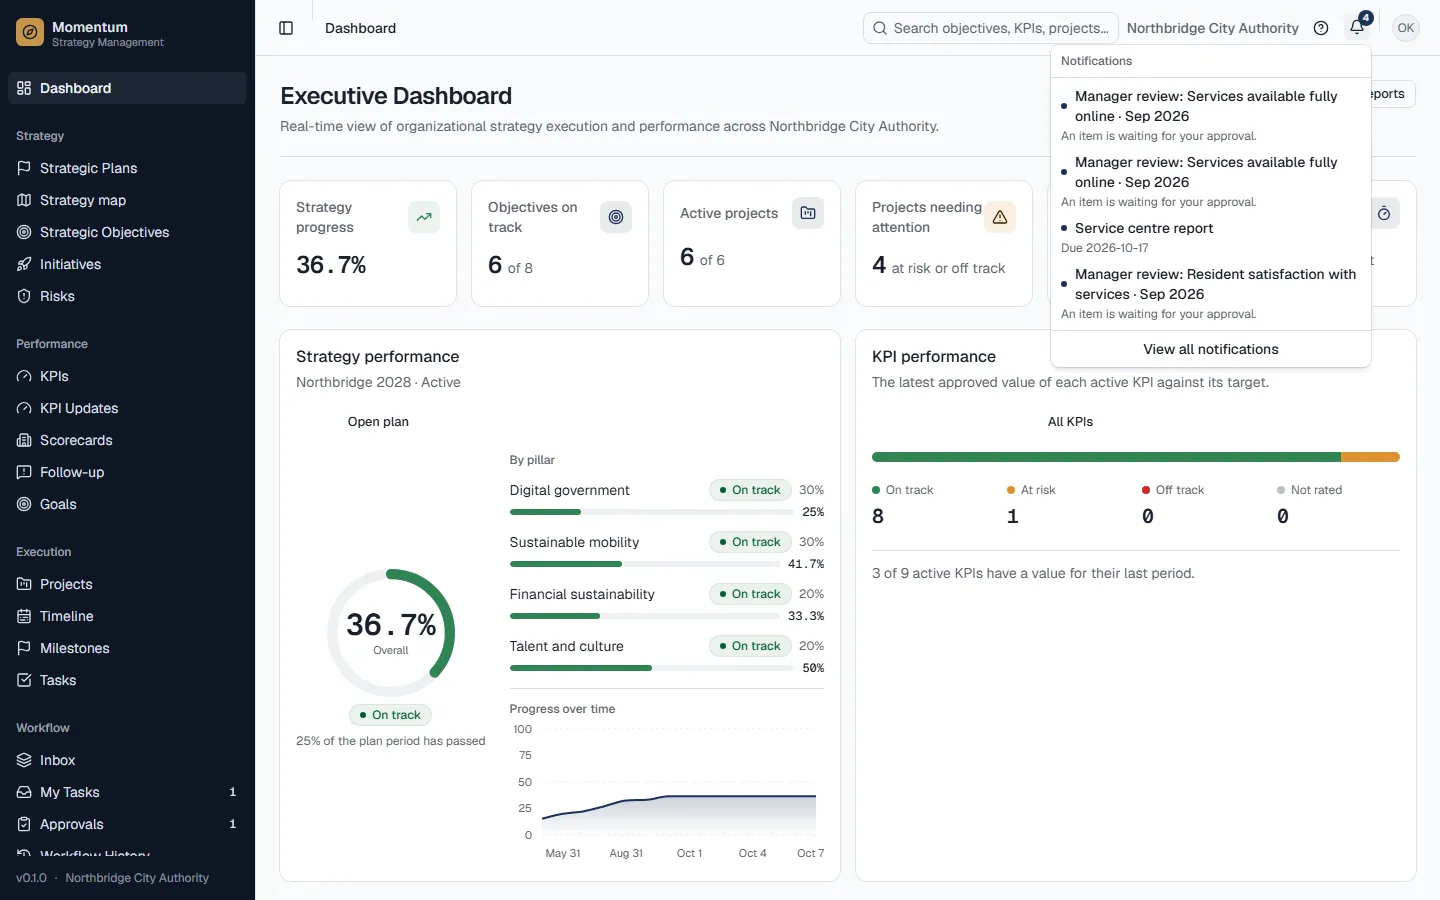Click Open plan link
1440x900 pixels.
[x=378, y=422]
